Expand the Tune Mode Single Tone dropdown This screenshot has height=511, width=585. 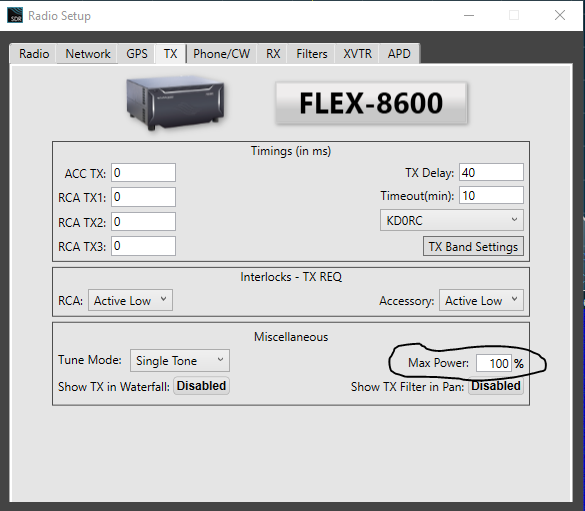(x=180, y=361)
